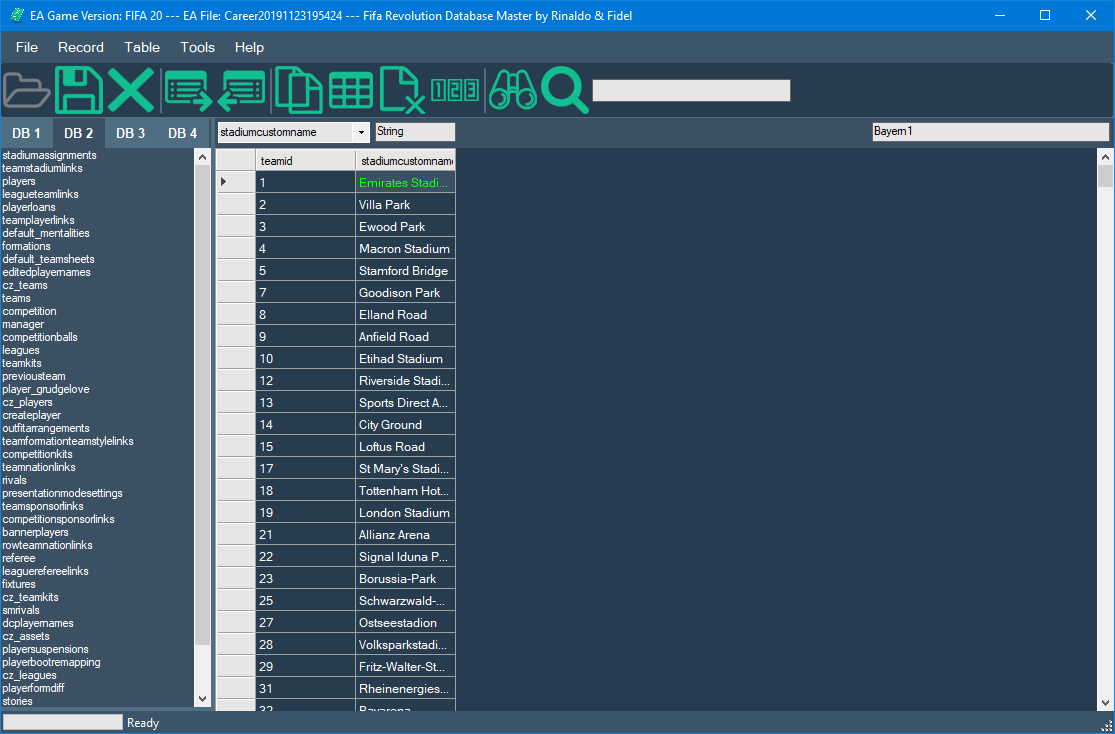This screenshot has height=734, width=1115.
Task: Click the export record arrow icon
Action: pyautogui.click(x=188, y=91)
